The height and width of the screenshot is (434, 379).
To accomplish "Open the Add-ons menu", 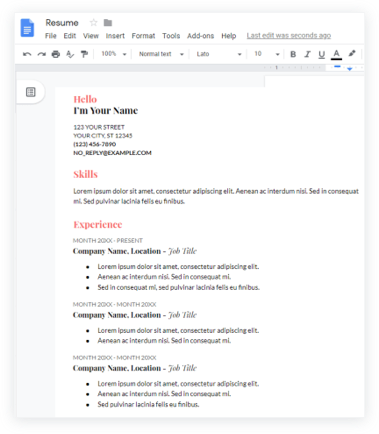I will point(200,36).
